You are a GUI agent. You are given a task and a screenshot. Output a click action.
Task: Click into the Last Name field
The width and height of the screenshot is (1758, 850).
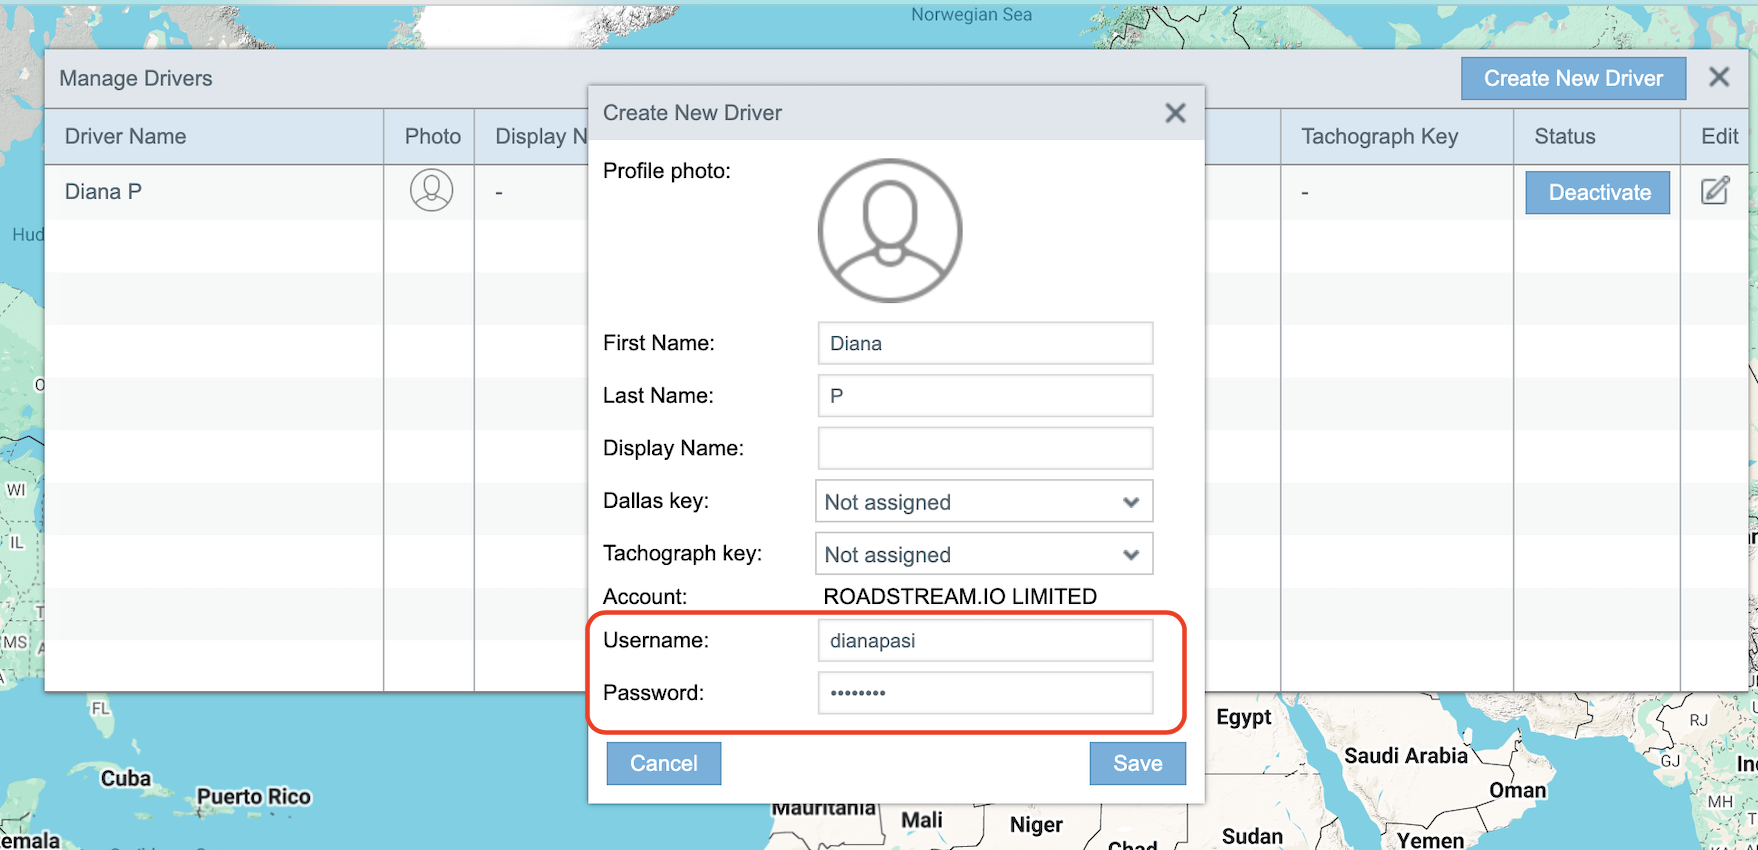tap(984, 396)
